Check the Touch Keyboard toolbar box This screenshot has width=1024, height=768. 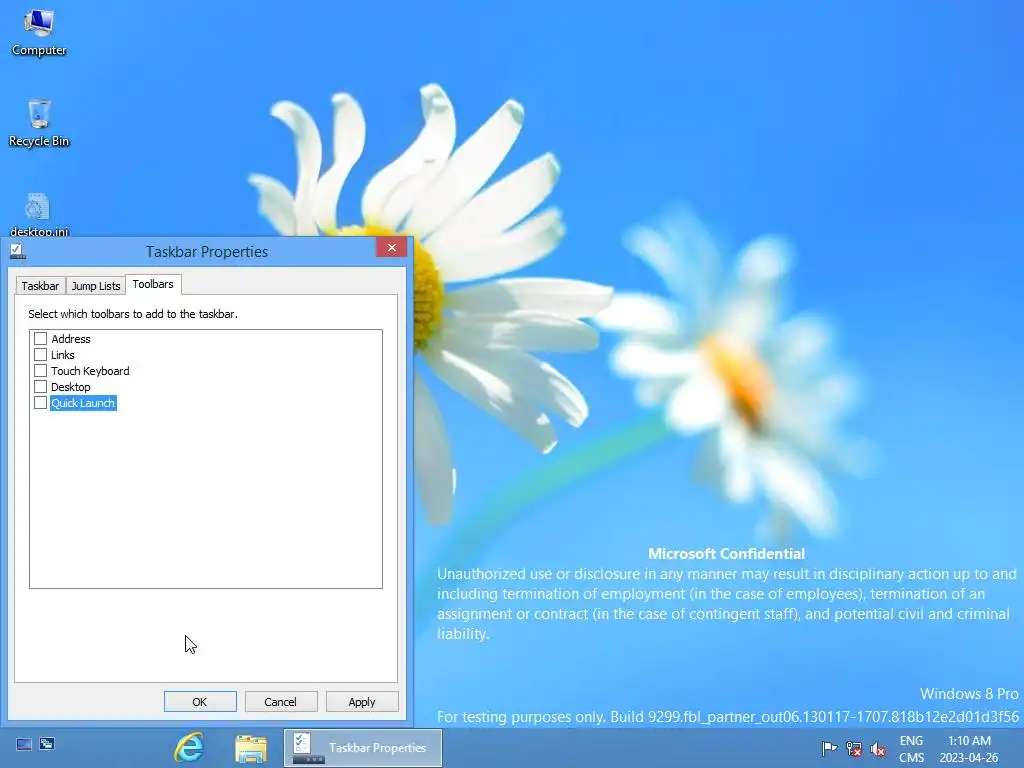click(40, 370)
